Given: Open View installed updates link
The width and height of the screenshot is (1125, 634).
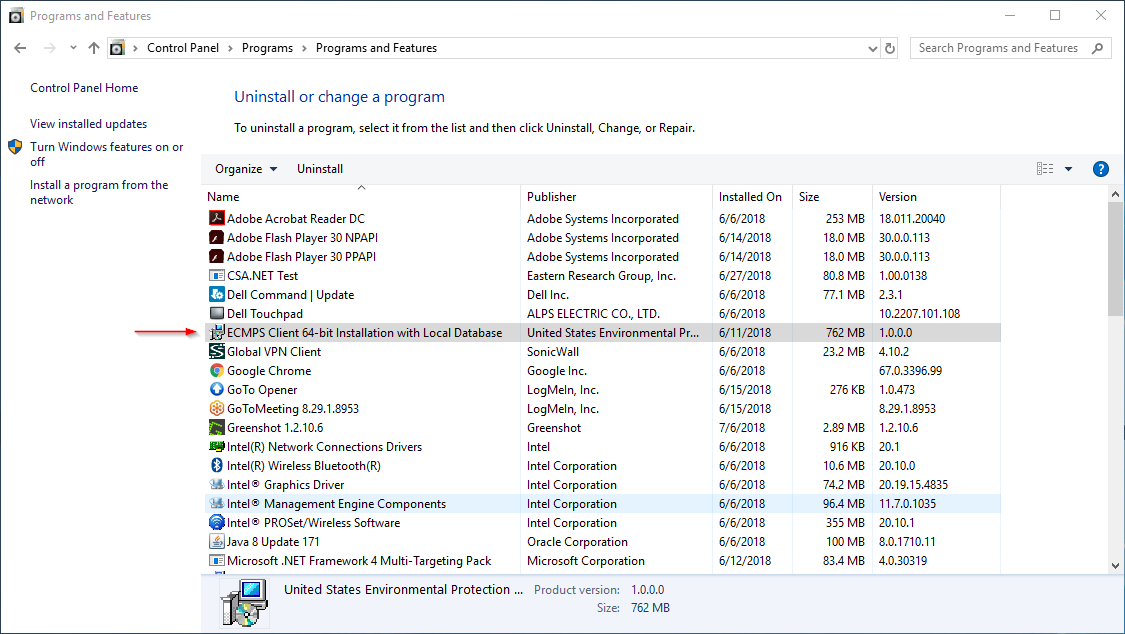Looking at the screenshot, I should tap(88, 123).
